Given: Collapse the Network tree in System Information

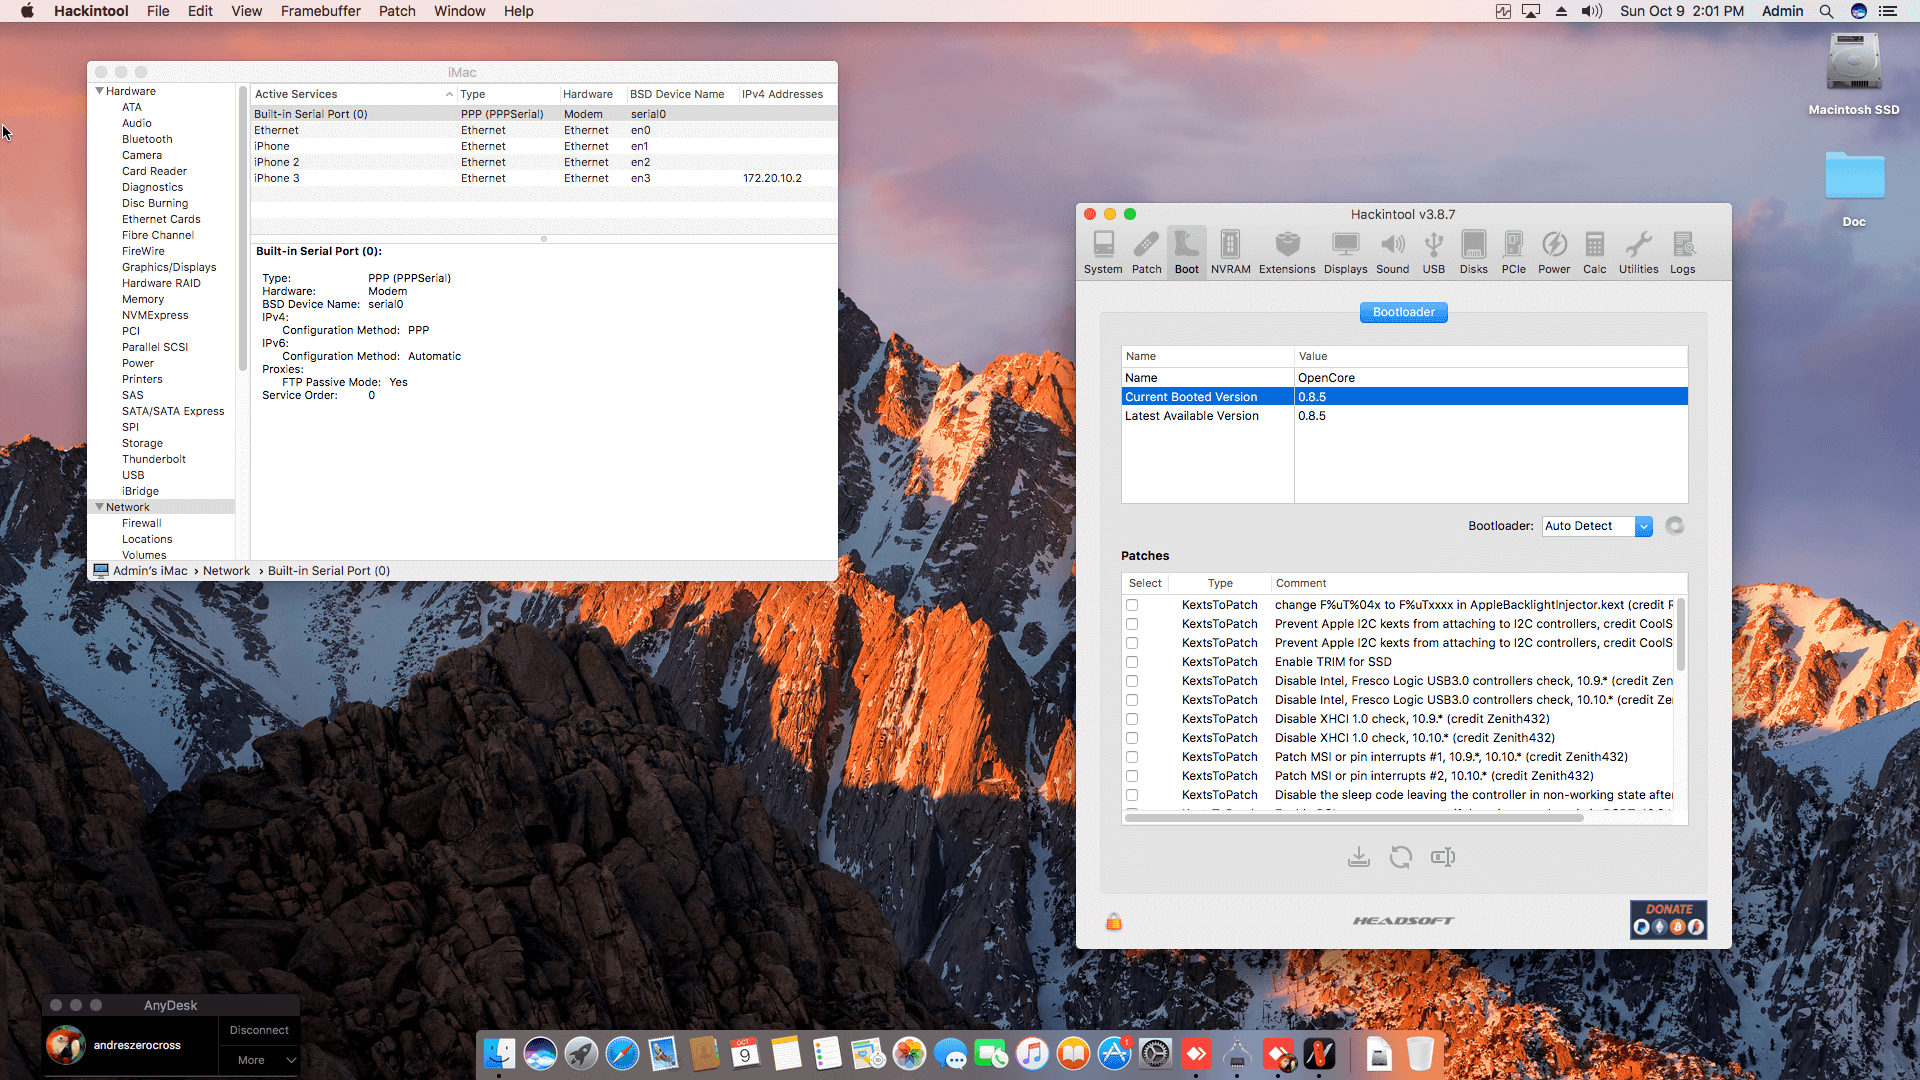Looking at the screenshot, I should click(x=99, y=507).
